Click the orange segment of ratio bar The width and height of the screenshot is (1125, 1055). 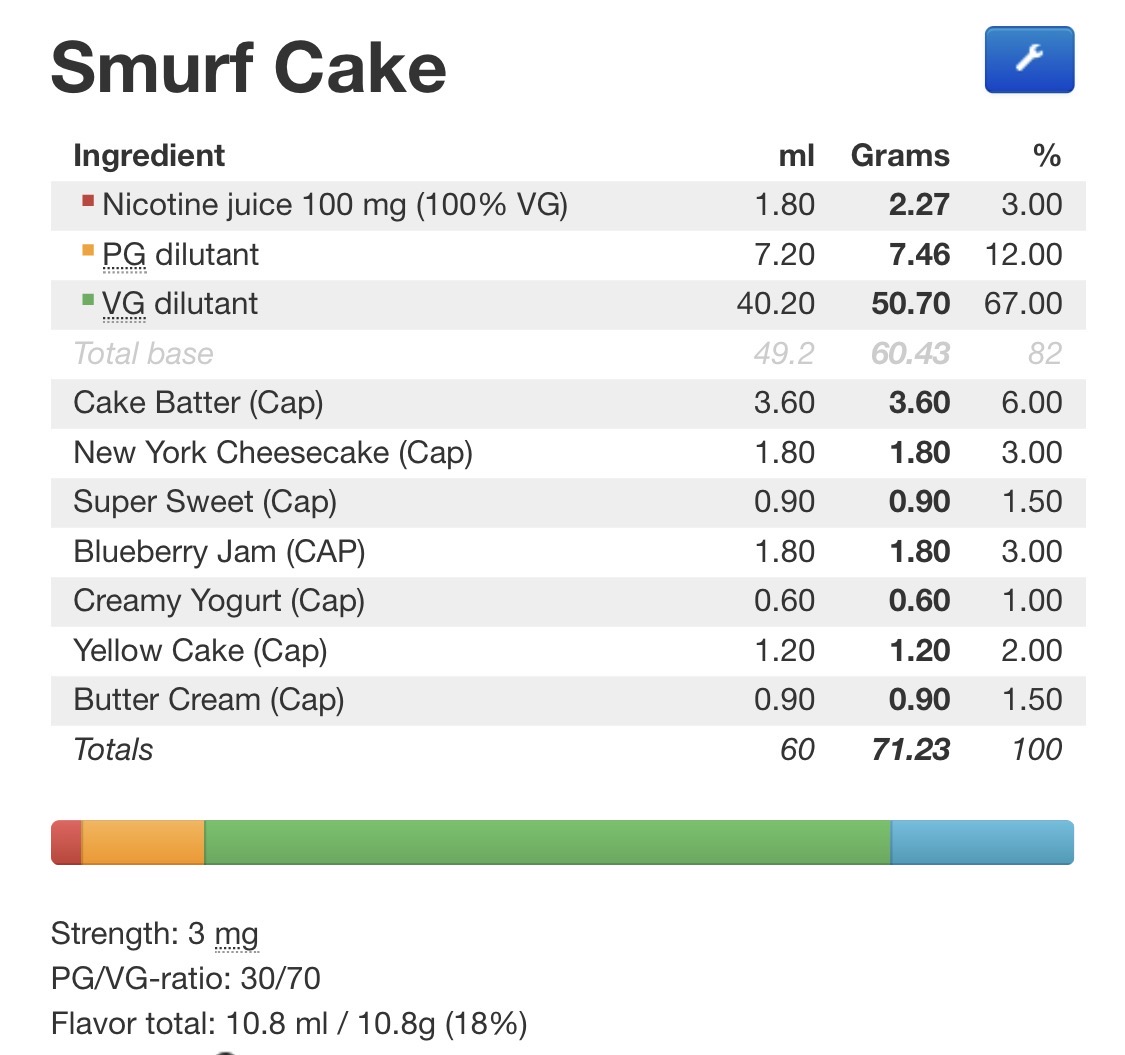coord(143,842)
